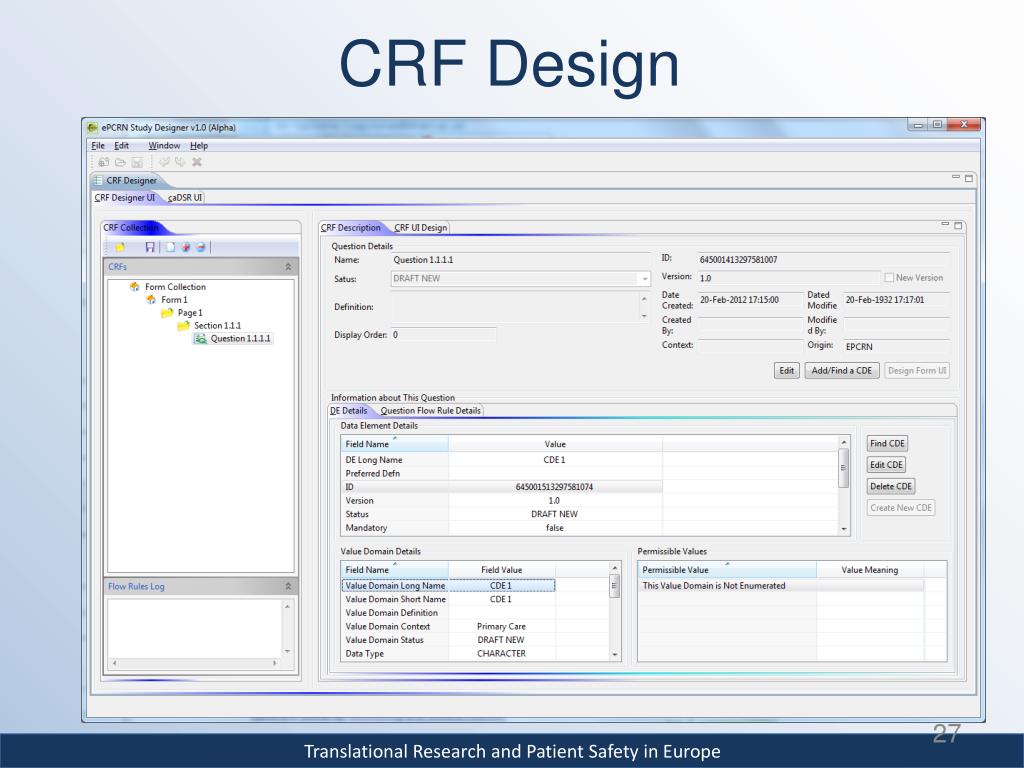1024x768 pixels.
Task: Click down arrow of Value Domain Details scrollbar
Action: pyautogui.click(x=615, y=654)
